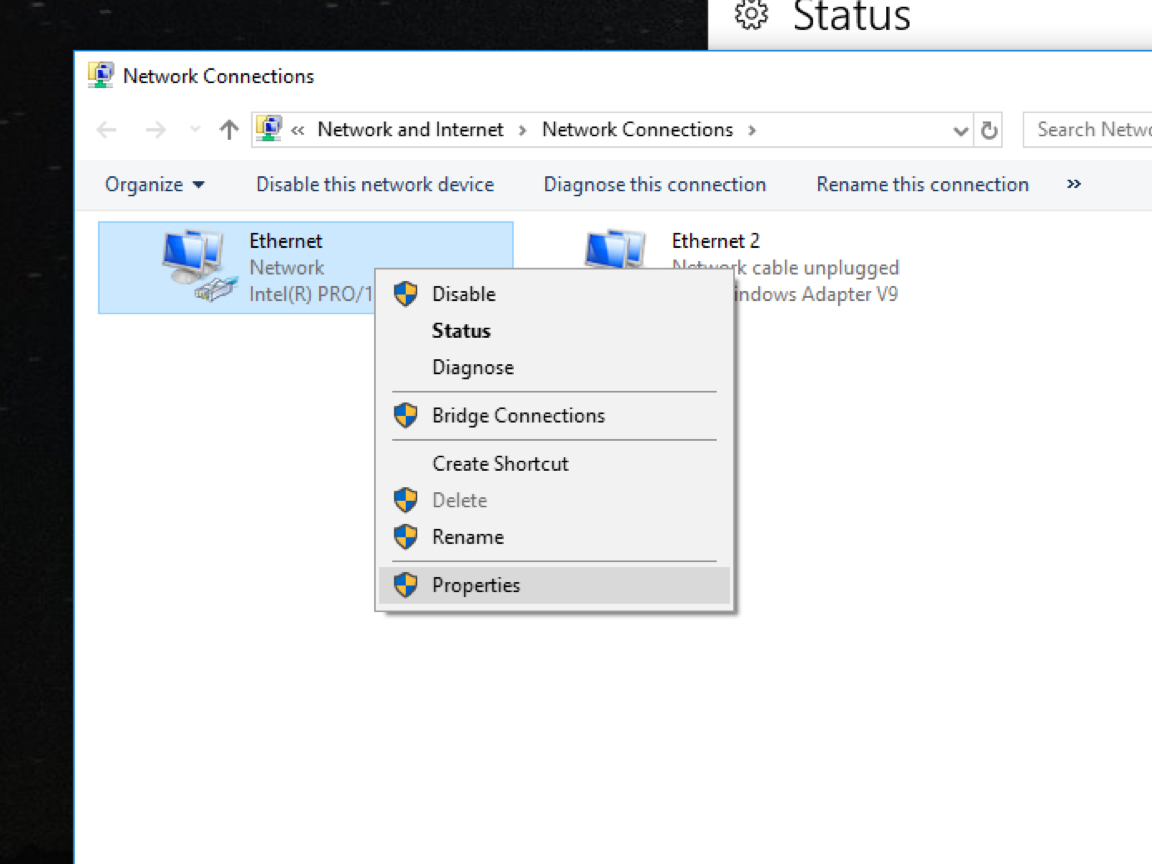This screenshot has height=864, width=1152.
Task: Expand chevron after Network and Internet
Action: tap(522, 131)
